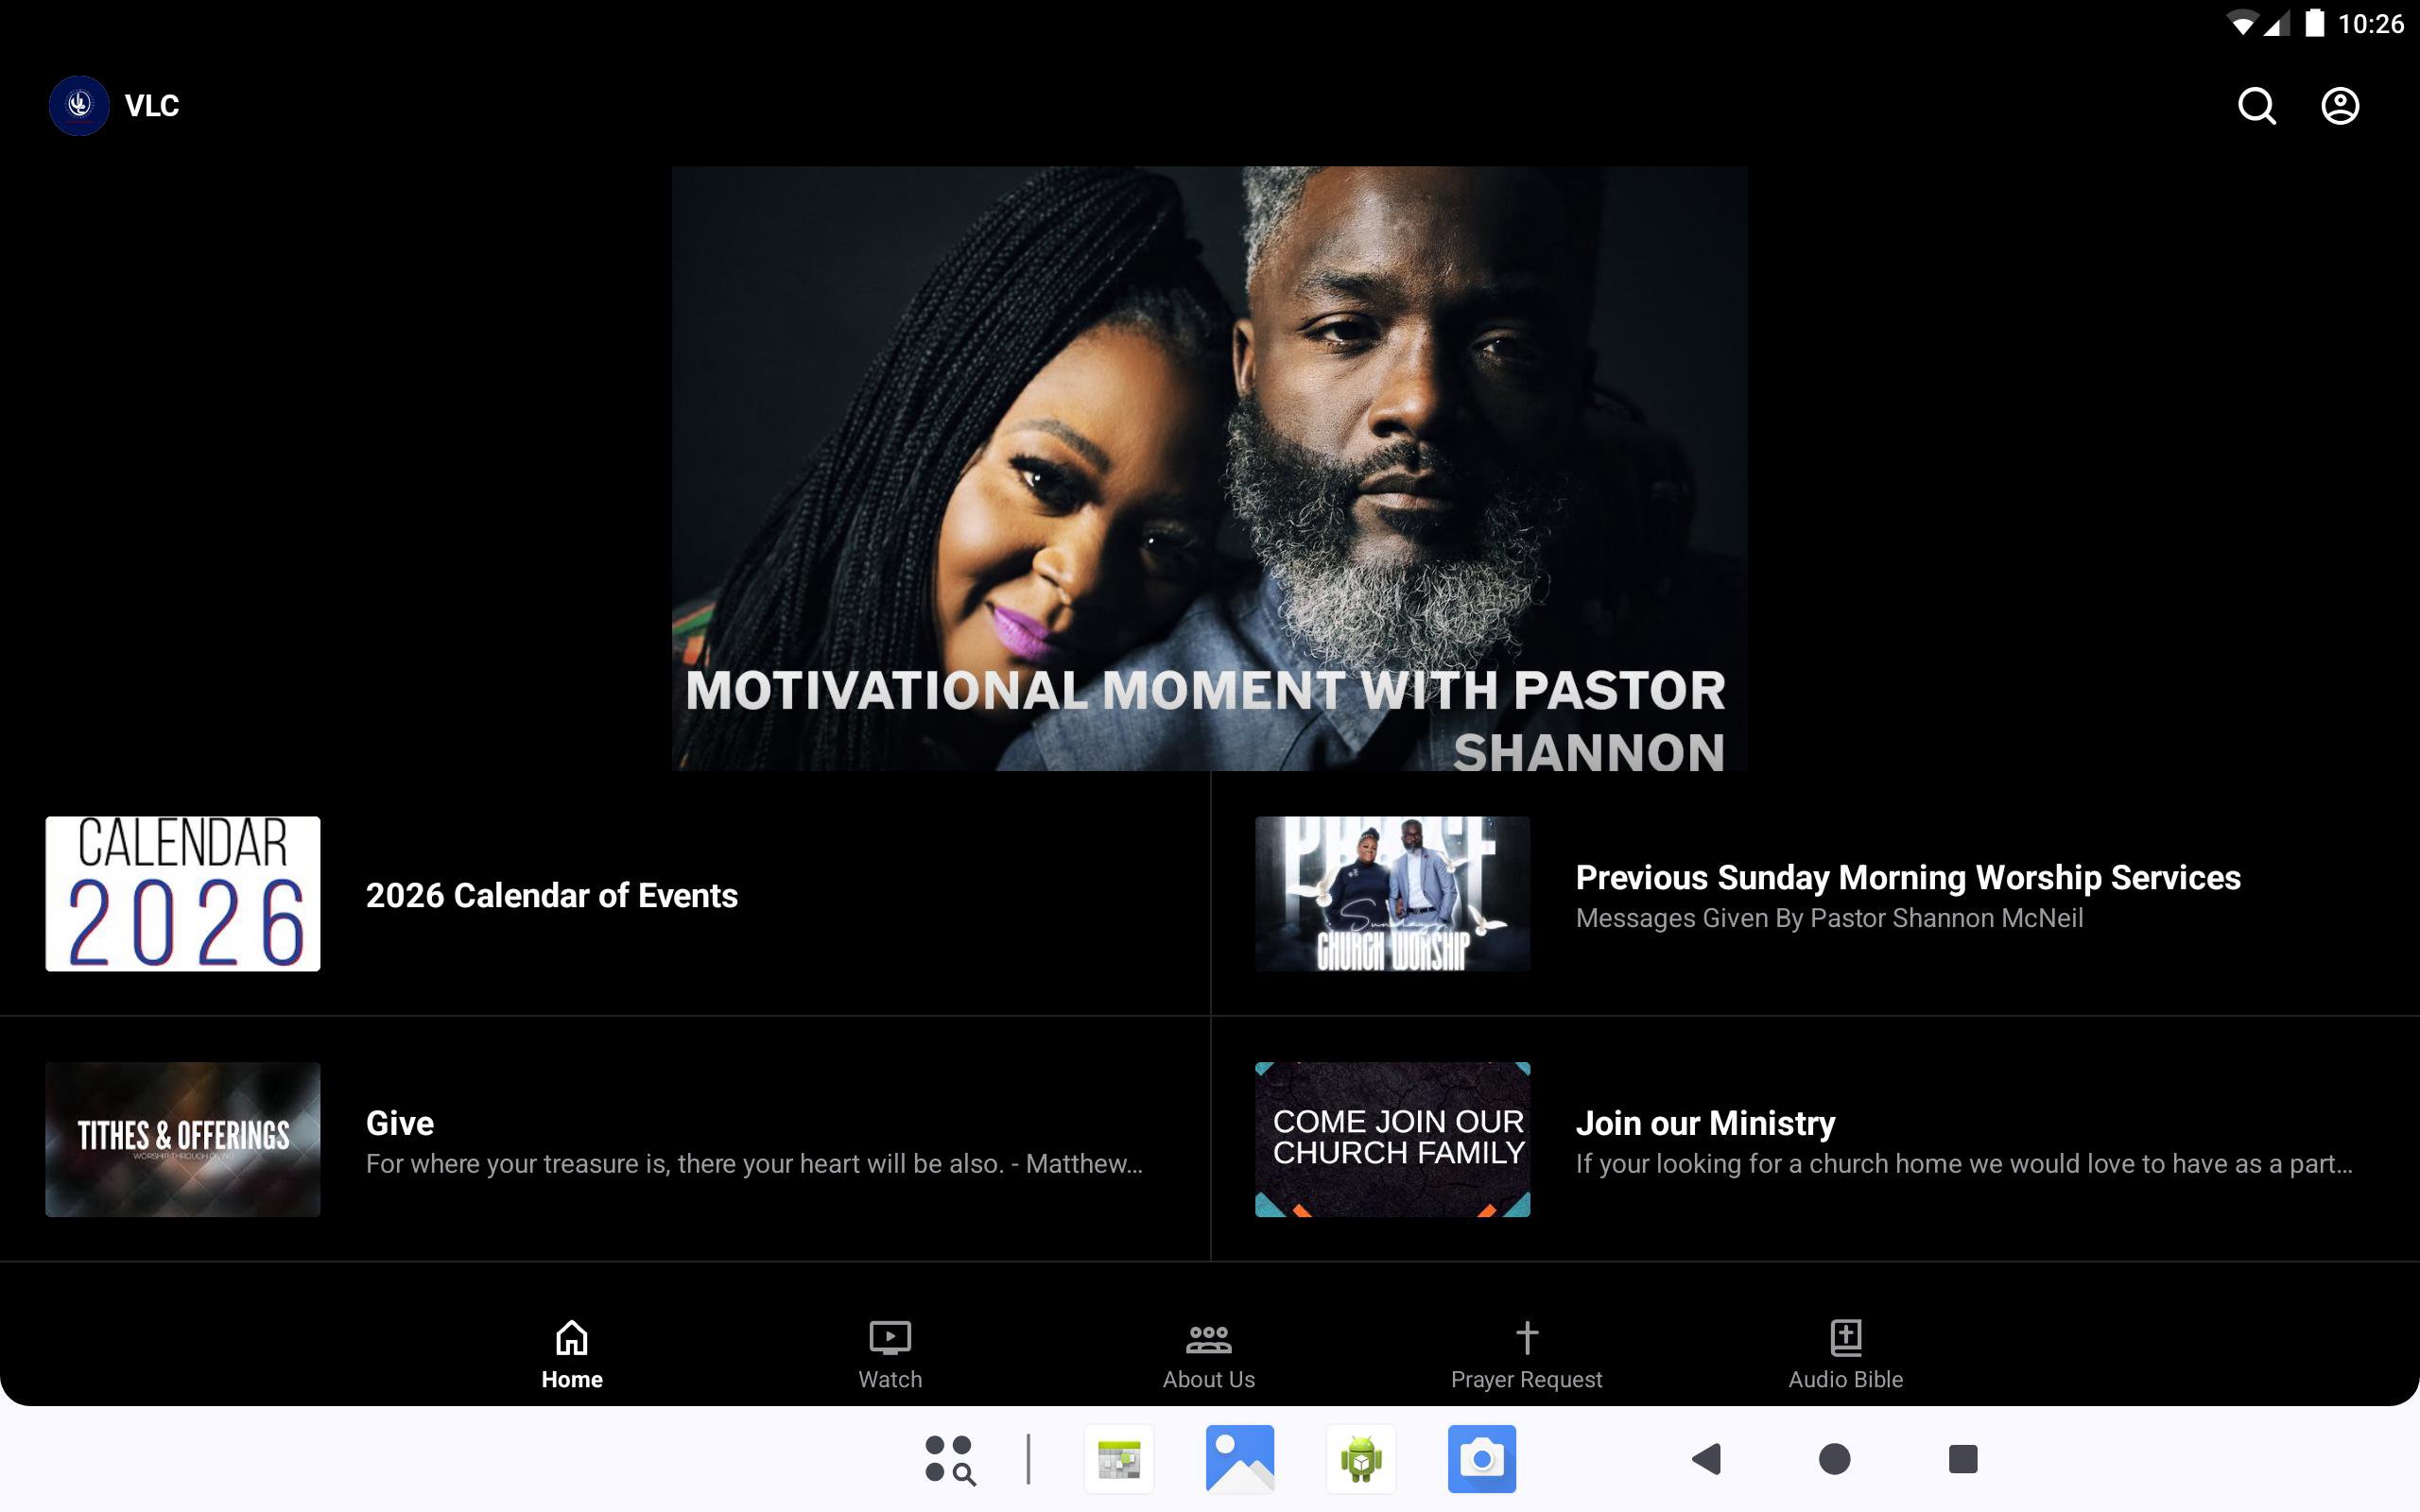Select the Audio Bible tab
The image size is (2420, 1512).
(x=1845, y=1354)
